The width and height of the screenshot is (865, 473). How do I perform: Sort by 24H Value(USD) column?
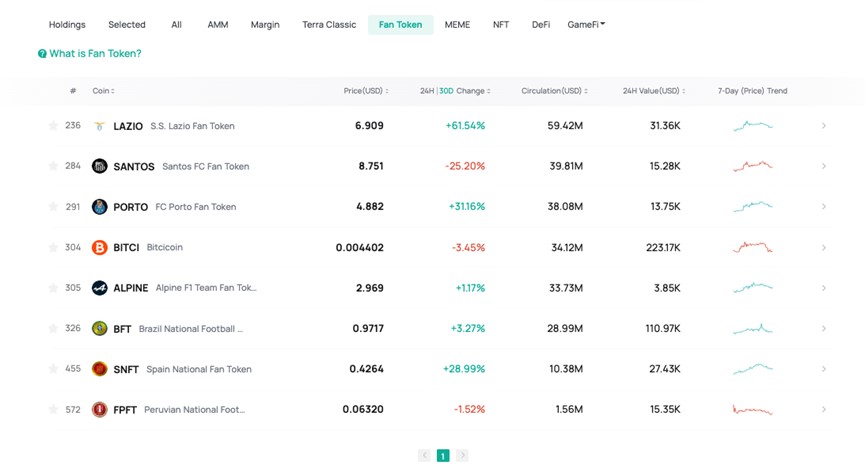(x=654, y=91)
